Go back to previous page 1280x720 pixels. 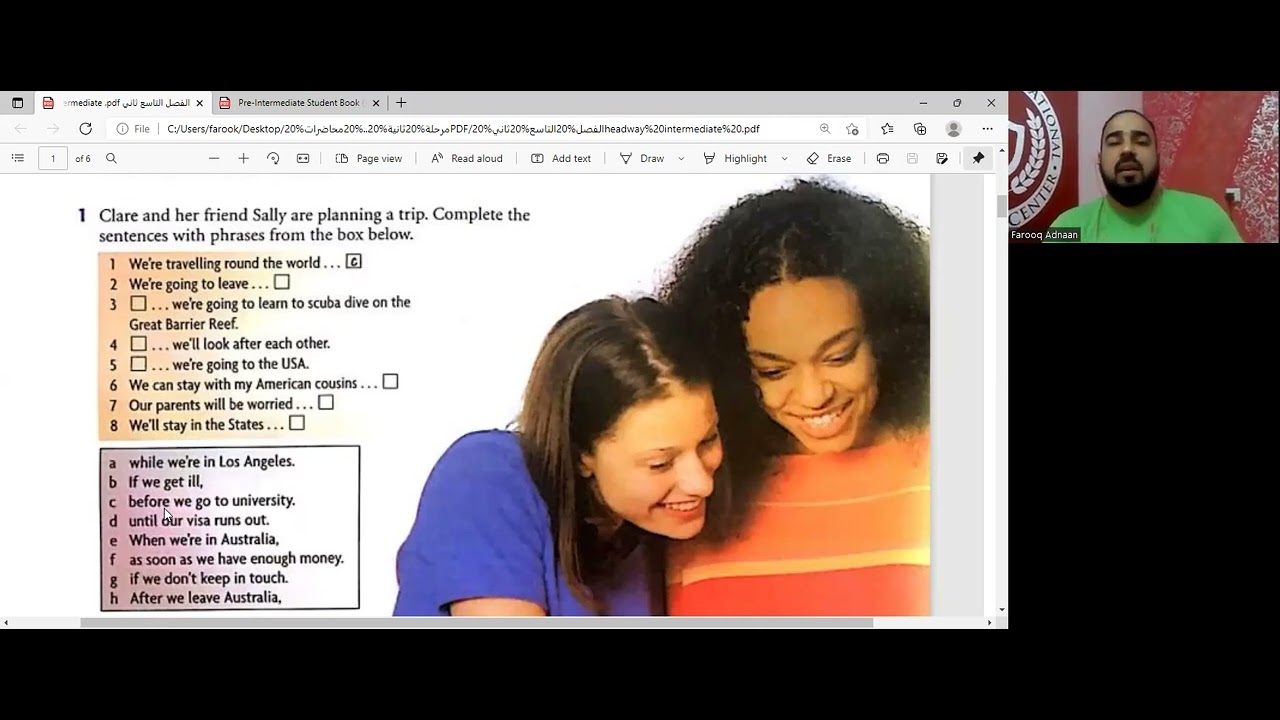(21, 129)
